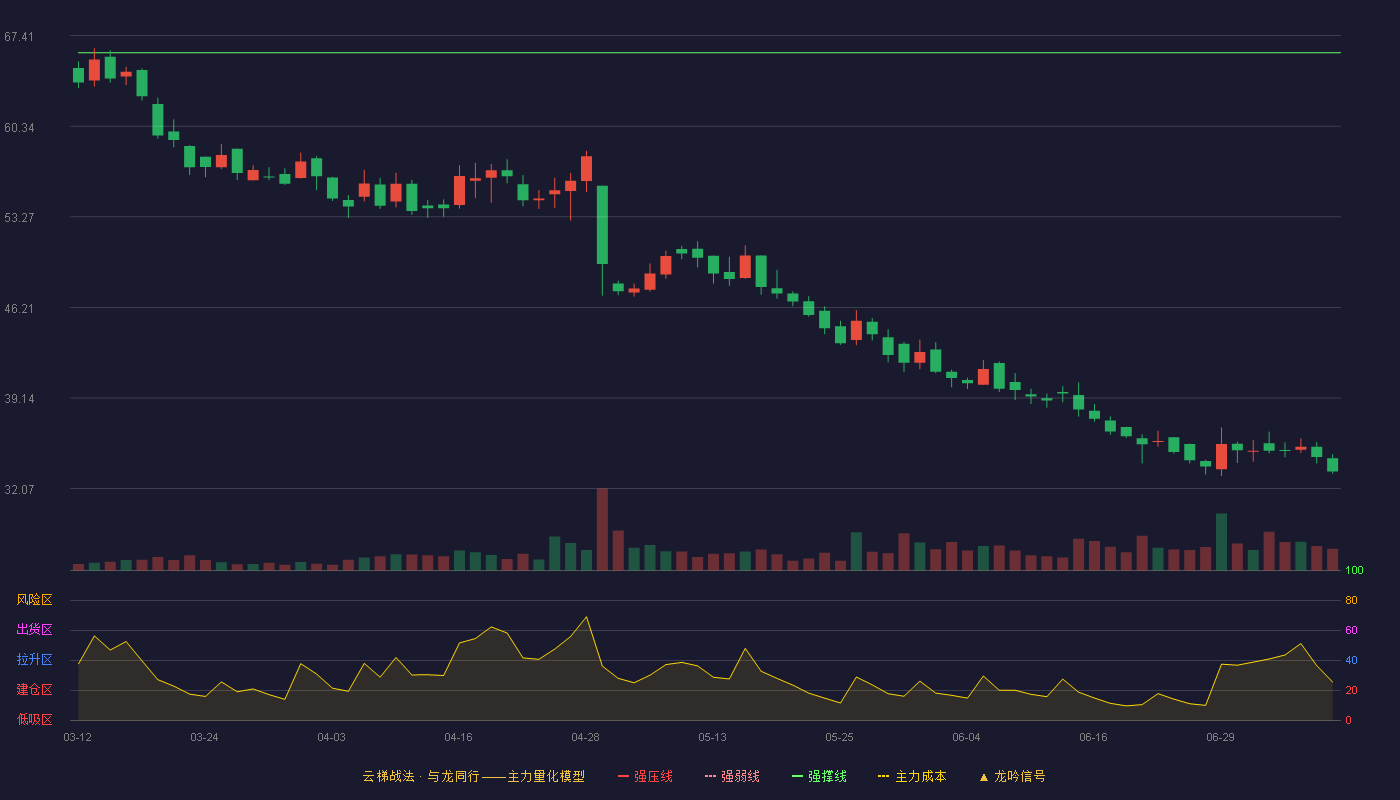Click the 32.07 price axis label
The image size is (1400, 800).
click(x=19, y=490)
